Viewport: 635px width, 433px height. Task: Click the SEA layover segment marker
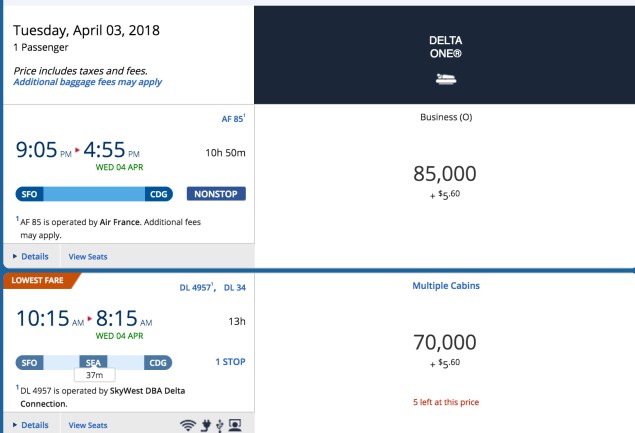click(98, 362)
